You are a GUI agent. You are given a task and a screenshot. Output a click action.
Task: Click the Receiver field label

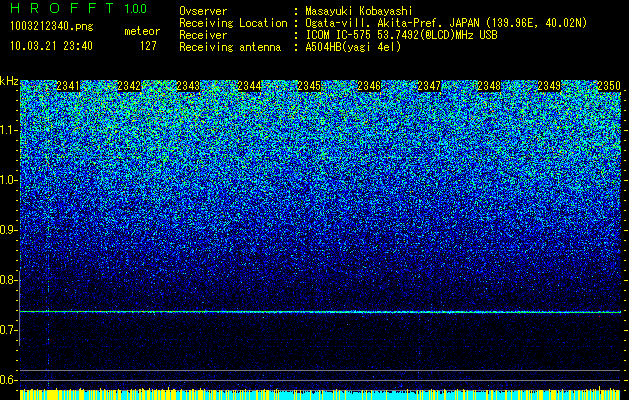203,35
